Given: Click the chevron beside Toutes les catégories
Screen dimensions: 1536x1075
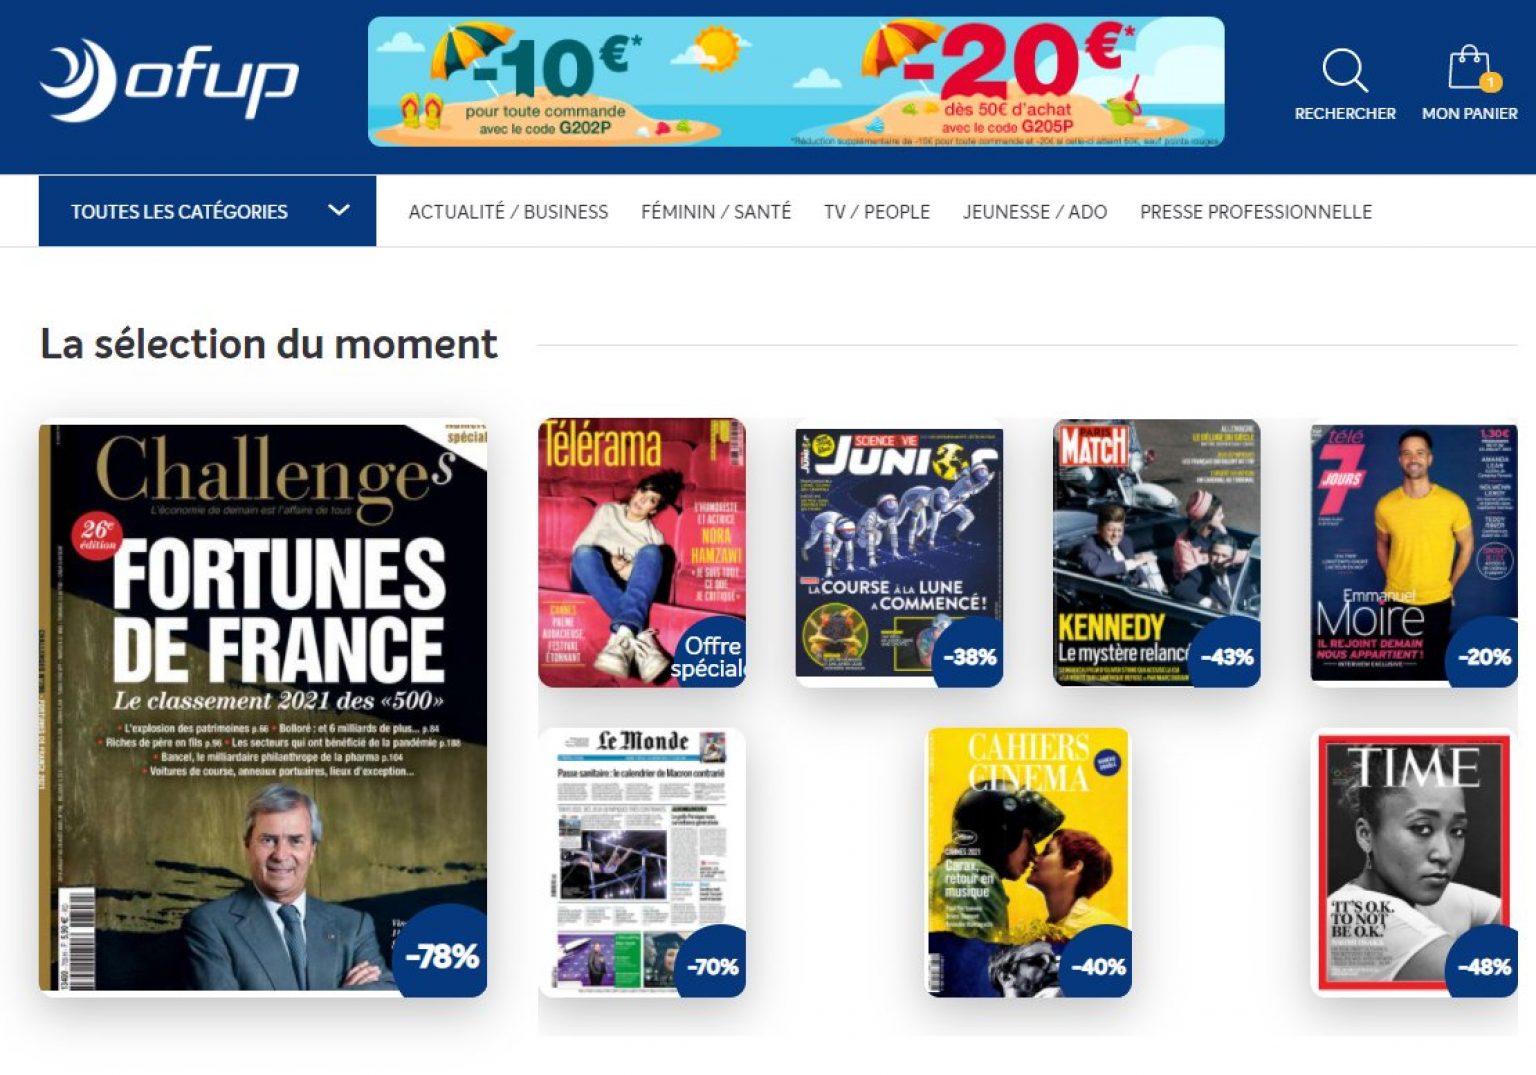Looking at the screenshot, I should (339, 210).
